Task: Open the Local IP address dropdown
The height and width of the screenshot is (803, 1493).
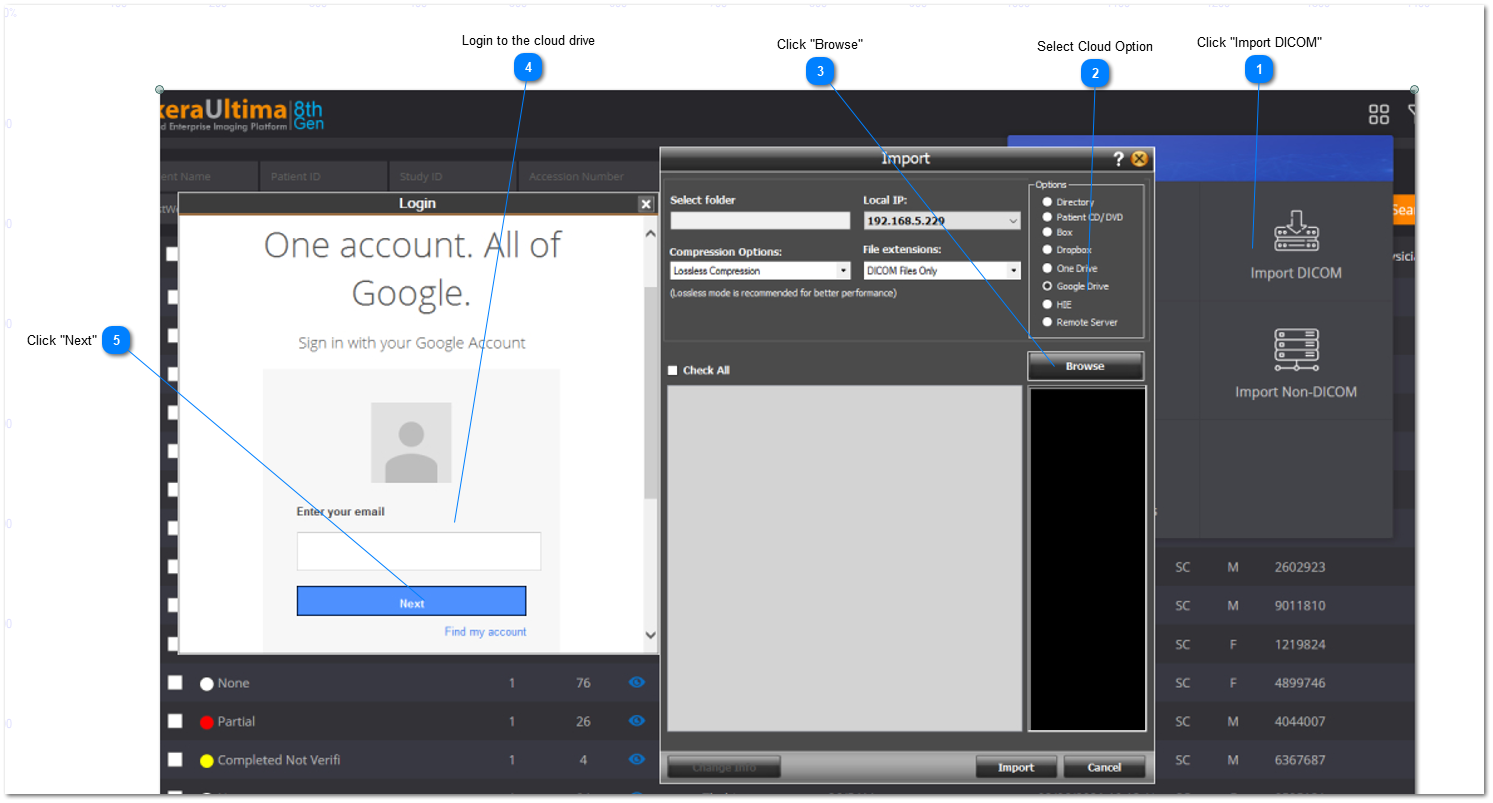Action: pyautogui.click(x=1014, y=220)
